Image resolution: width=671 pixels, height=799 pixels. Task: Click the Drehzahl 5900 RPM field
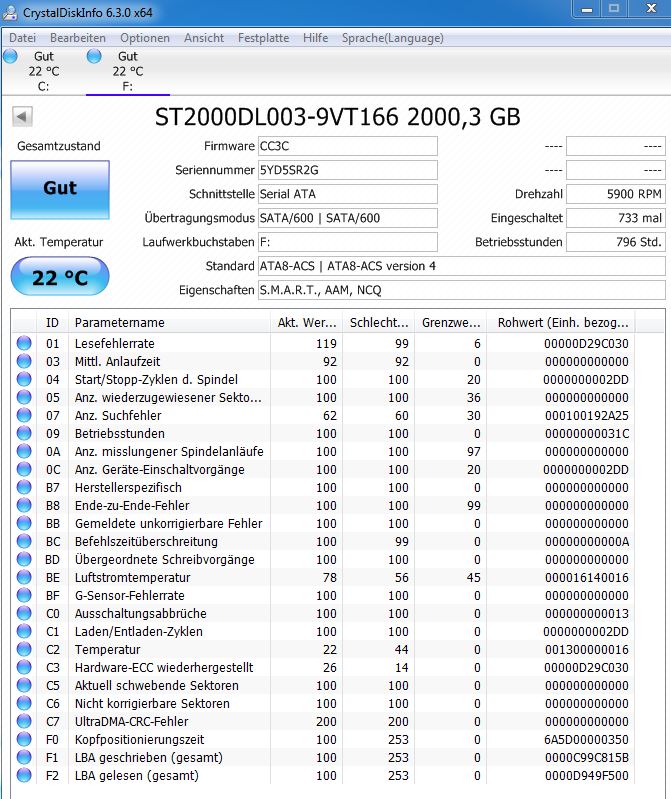[x=616, y=194]
